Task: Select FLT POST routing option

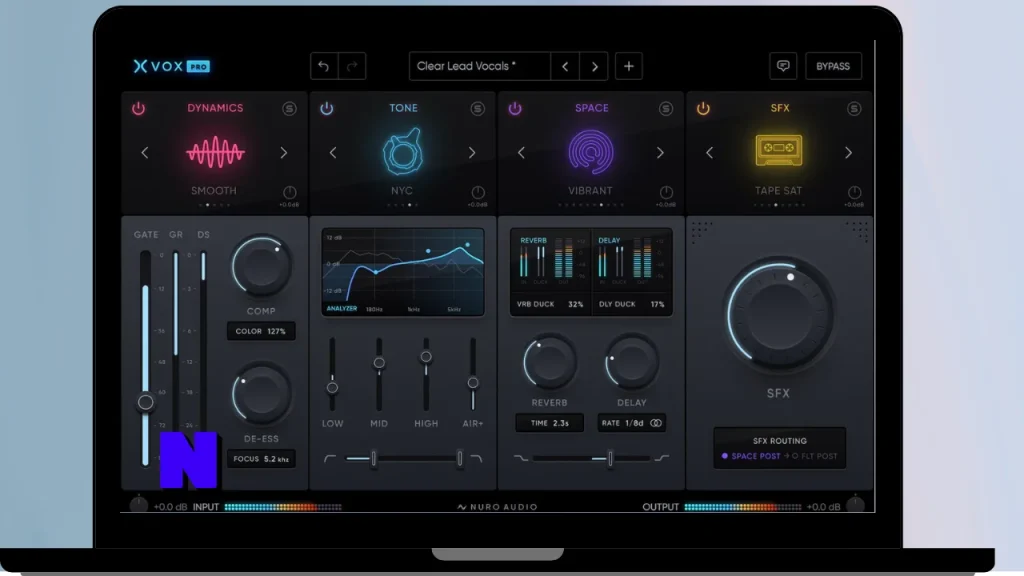Action: coord(814,456)
